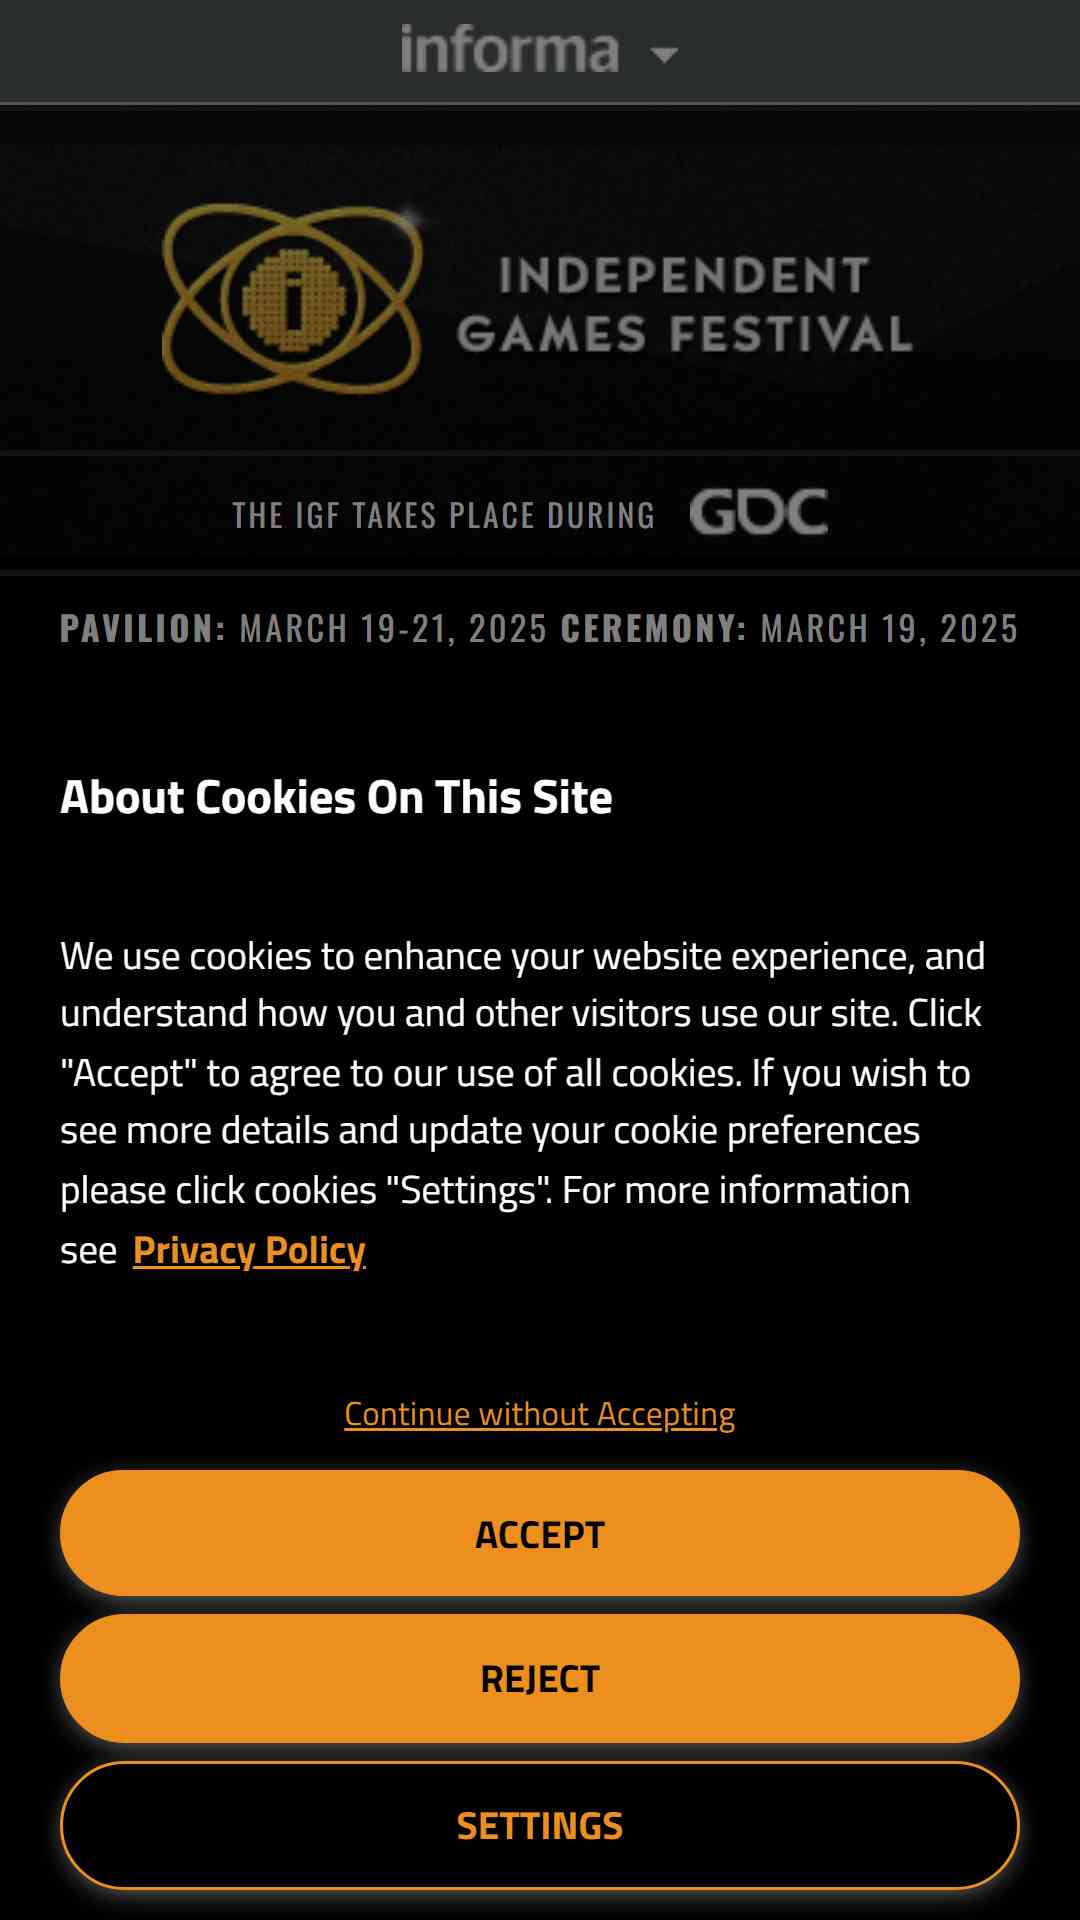Click the CEREMONY label

(654, 629)
